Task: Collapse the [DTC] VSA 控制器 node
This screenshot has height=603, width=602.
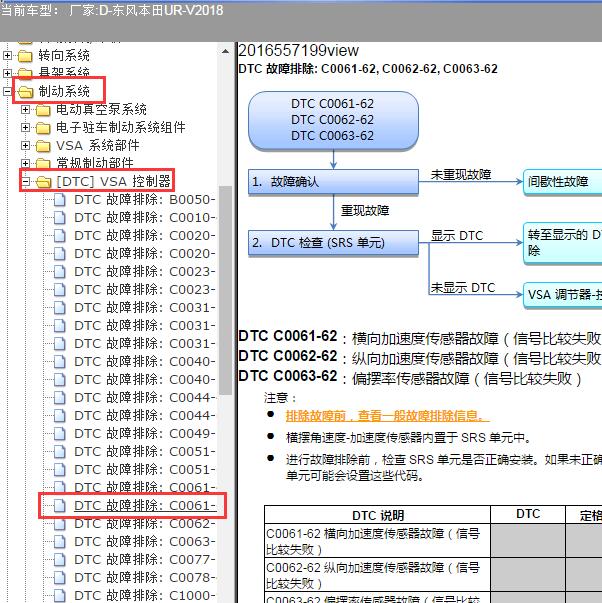Action: [26, 182]
